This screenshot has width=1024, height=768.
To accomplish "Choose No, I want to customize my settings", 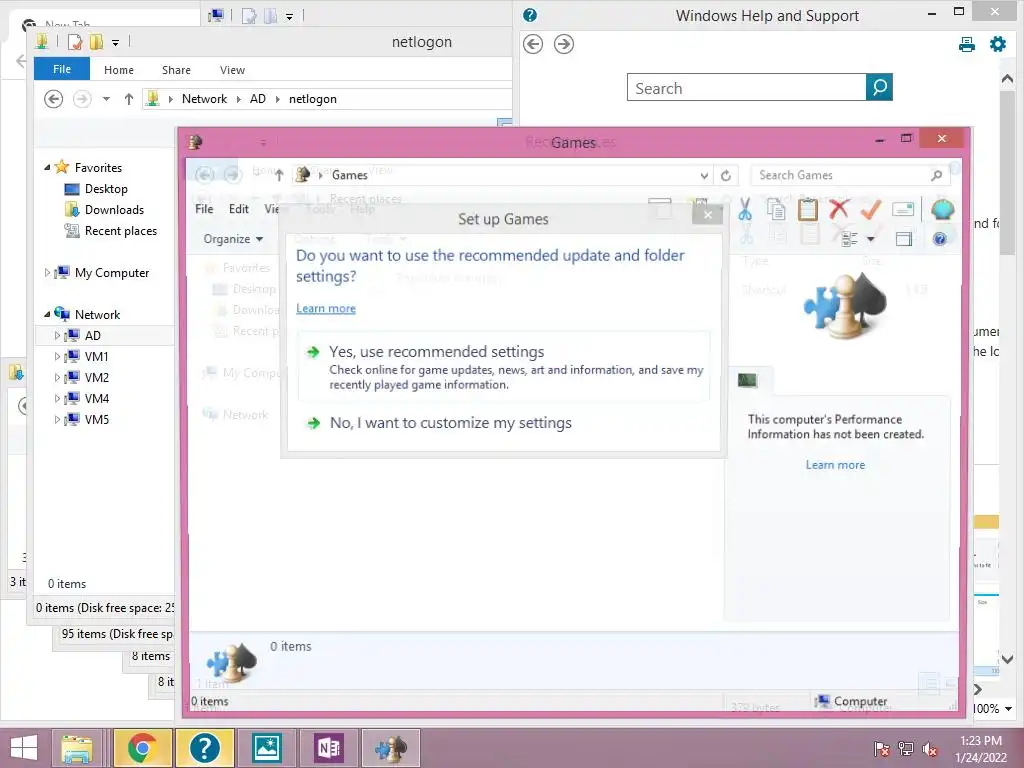I will tap(451, 423).
